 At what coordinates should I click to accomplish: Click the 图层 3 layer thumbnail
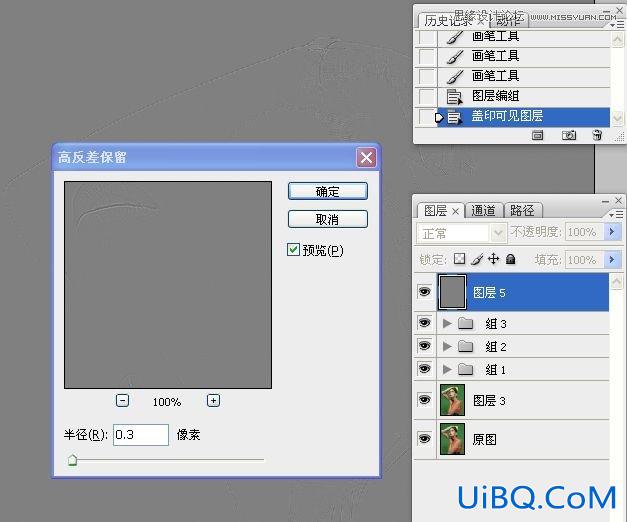pos(452,400)
